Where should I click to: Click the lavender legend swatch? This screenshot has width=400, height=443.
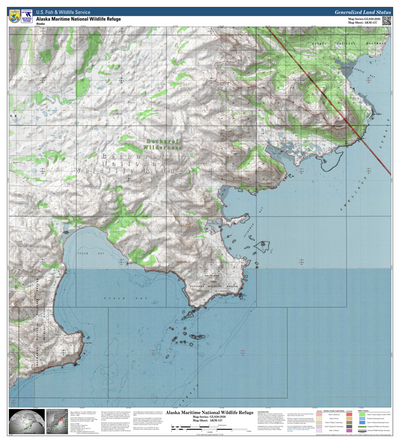(319, 431)
